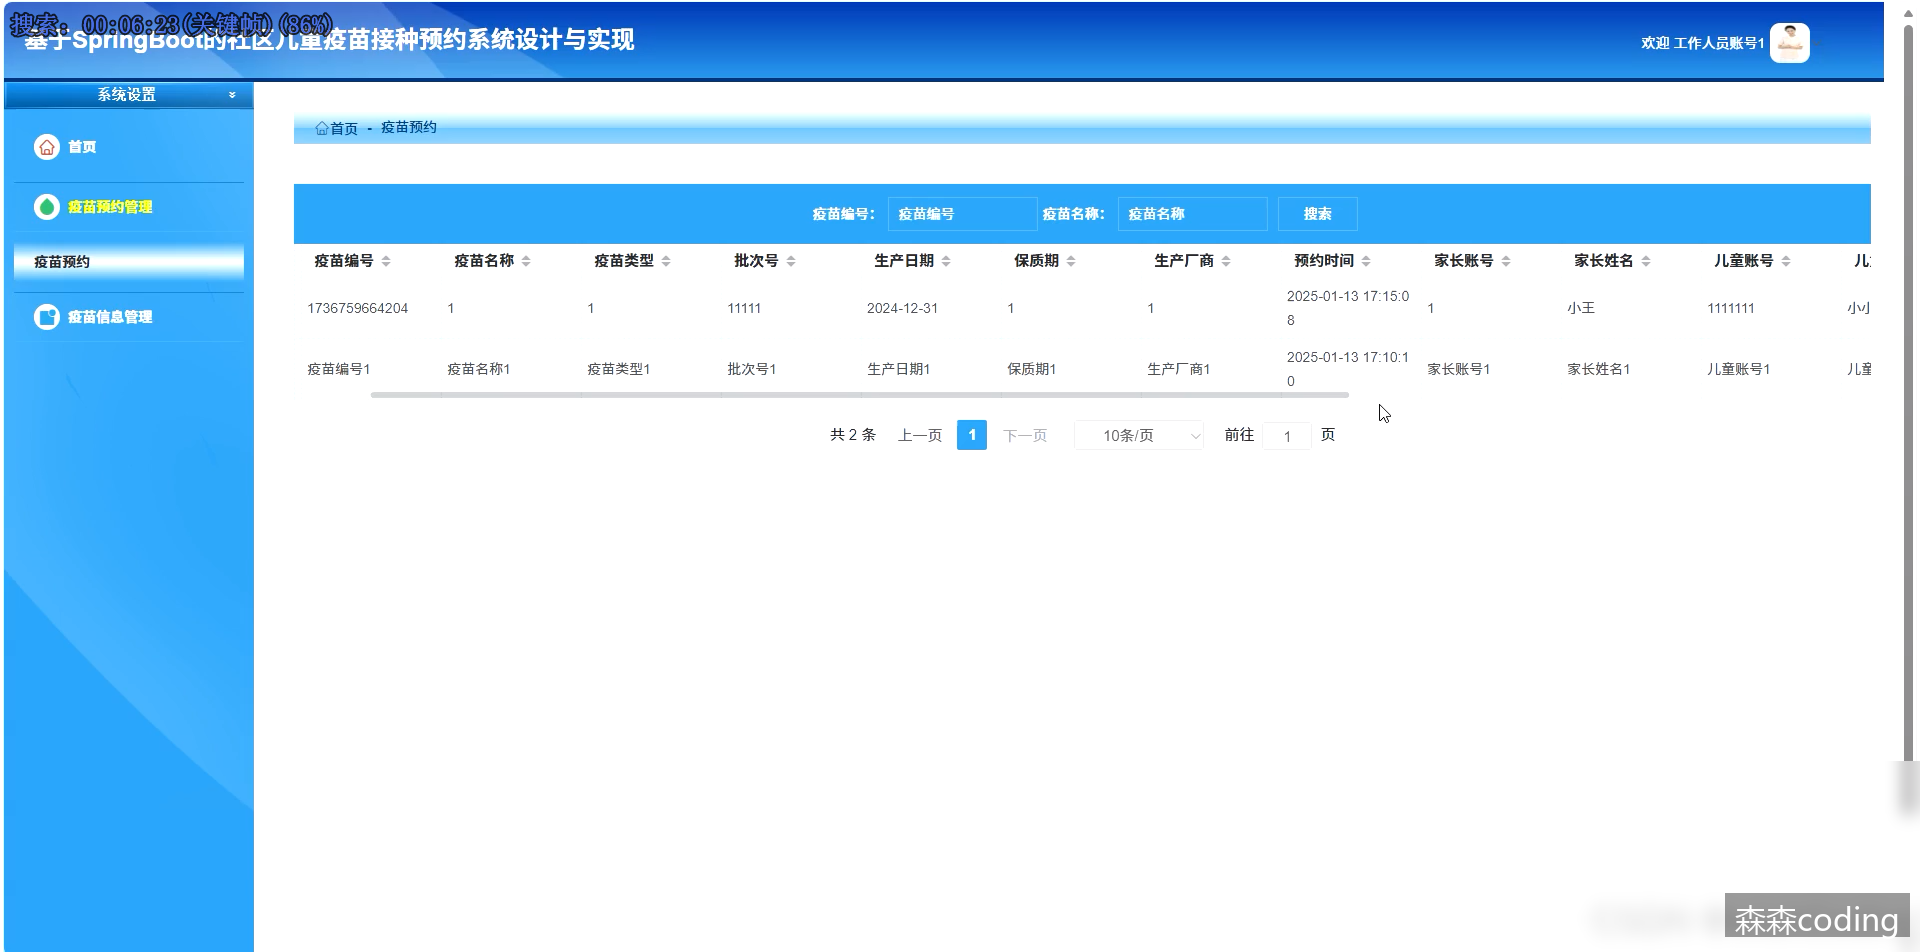Click cell 生产厂商1
Image resolution: width=1920 pixels, height=952 pixels.
[1179, 369]
